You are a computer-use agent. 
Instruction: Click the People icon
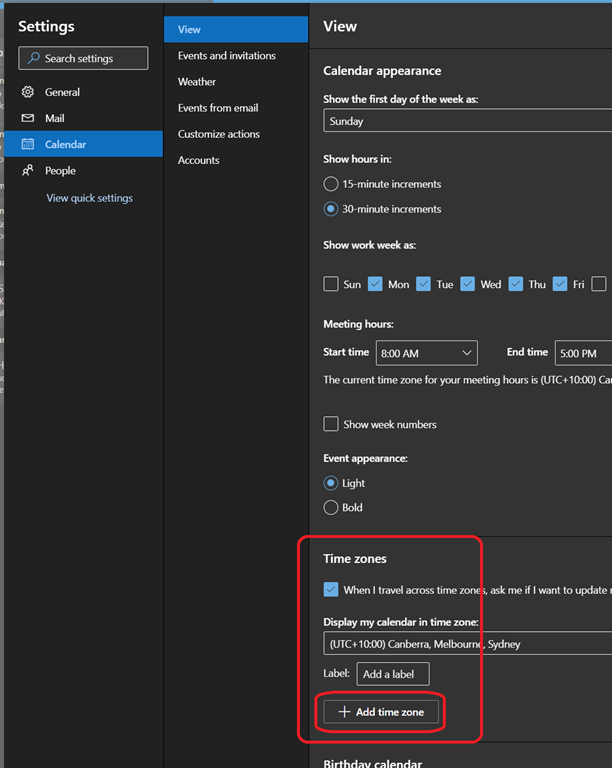pyautogui.click(x=28, y=170)
